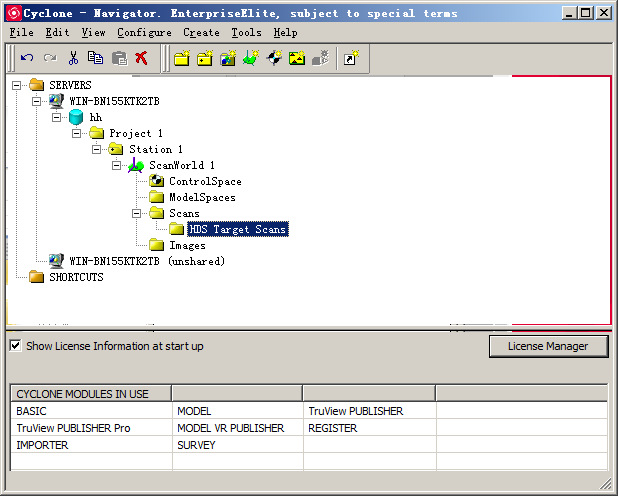Collapse the ScanWorld 1 node
This screenshot has height=496, width=618.
pos(117,165)
